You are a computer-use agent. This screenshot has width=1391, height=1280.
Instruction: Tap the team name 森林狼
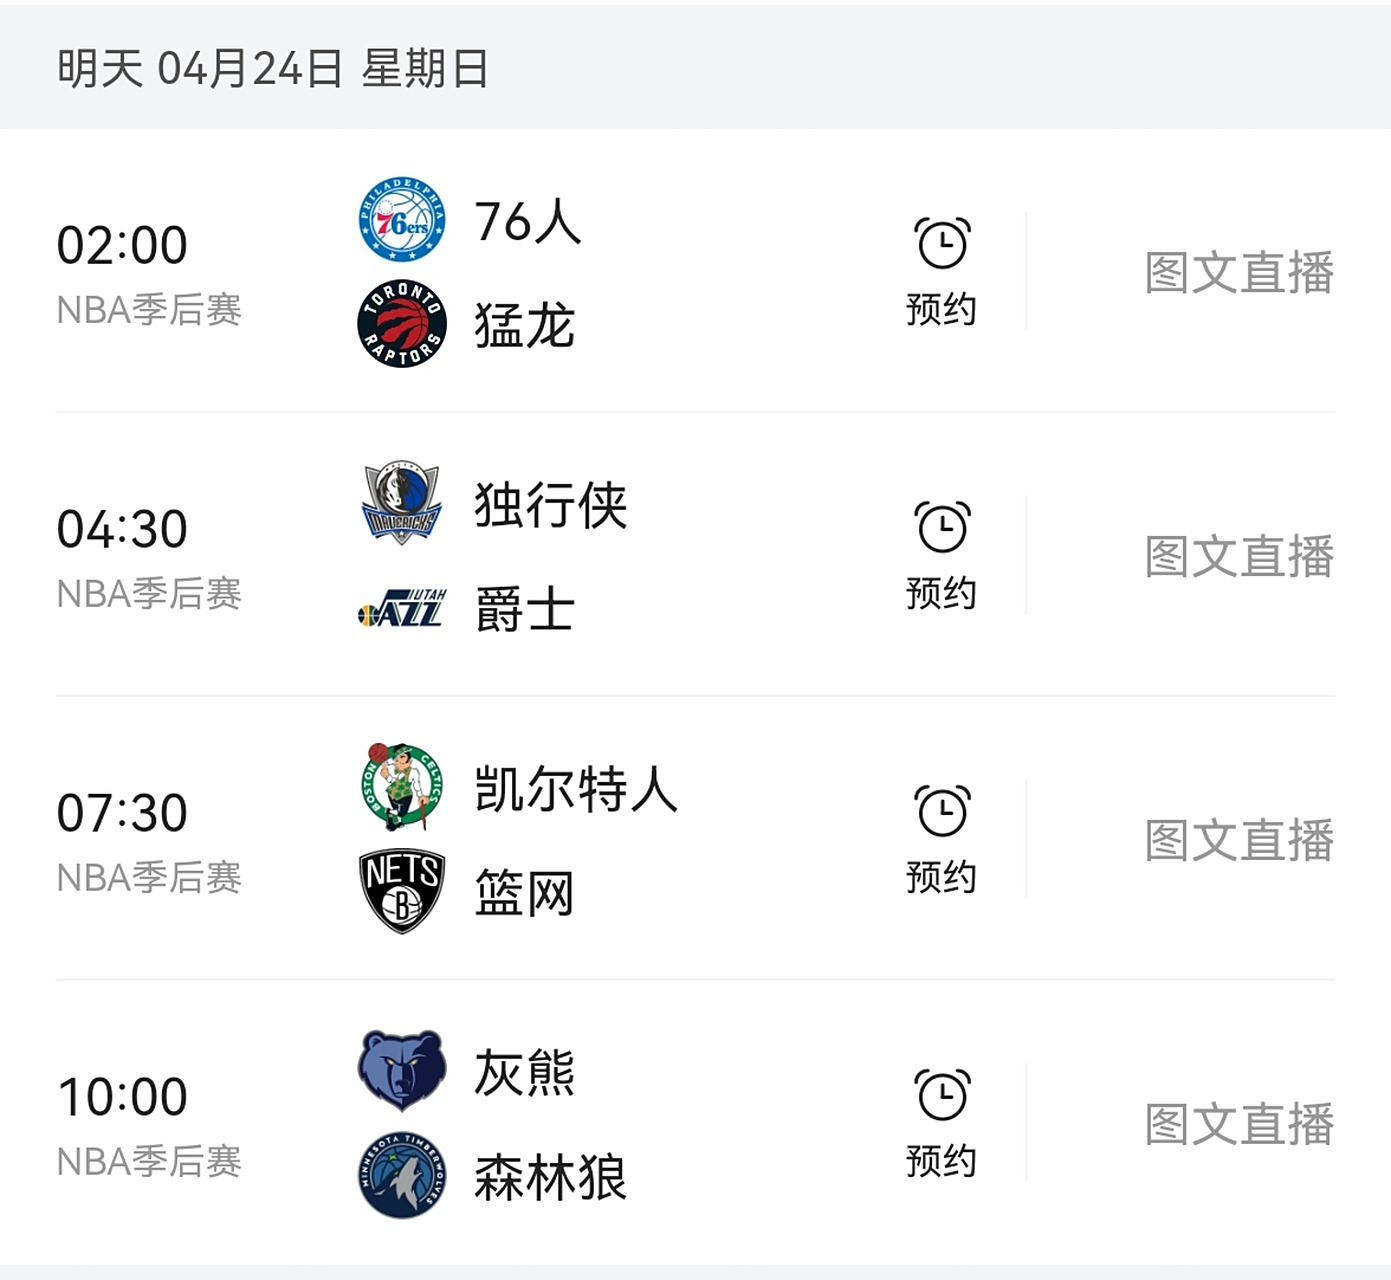click(x=548, y=1178)
